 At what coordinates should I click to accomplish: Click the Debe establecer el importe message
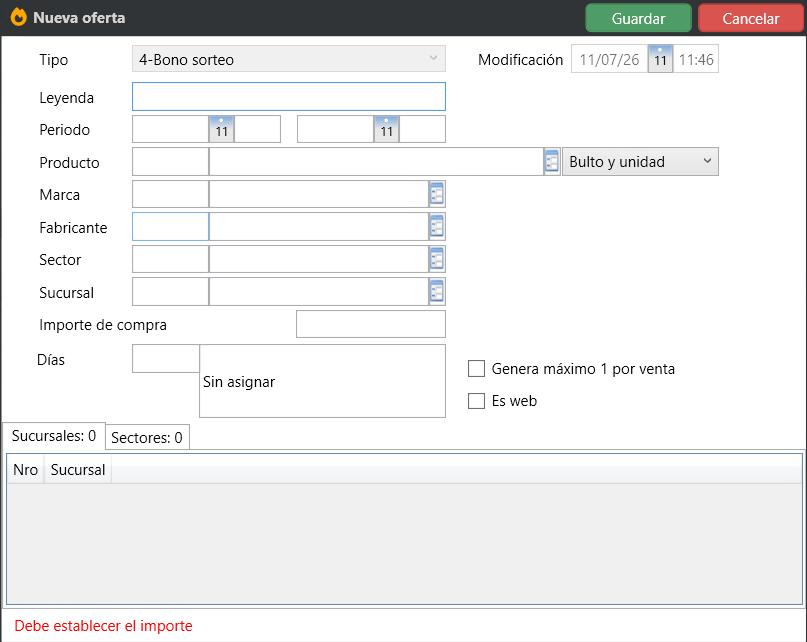tap(103, 626)
